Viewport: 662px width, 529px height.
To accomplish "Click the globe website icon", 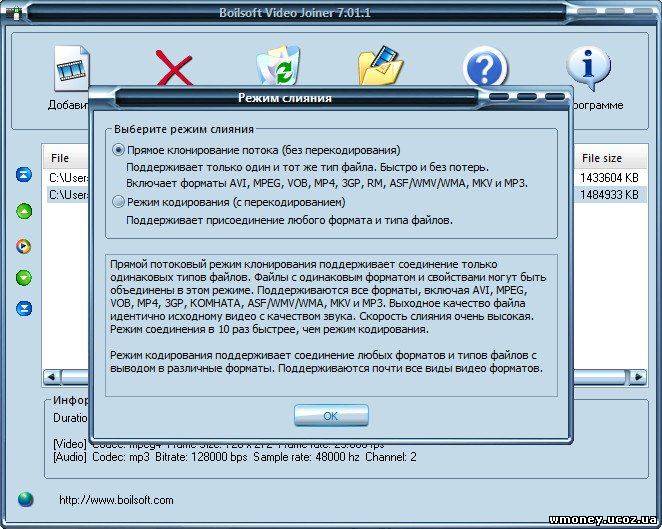I will pyautogui.click(x=26, y=499).
